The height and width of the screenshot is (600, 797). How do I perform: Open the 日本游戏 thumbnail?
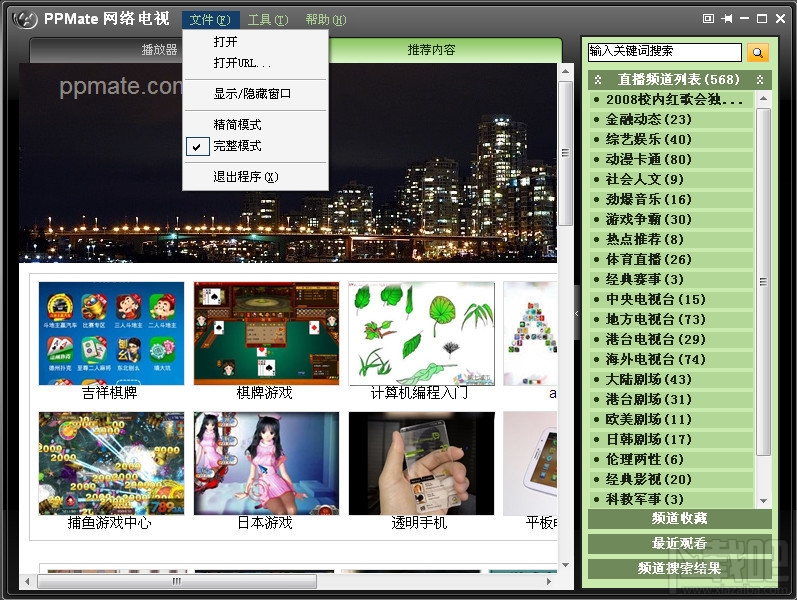(266, 463)
